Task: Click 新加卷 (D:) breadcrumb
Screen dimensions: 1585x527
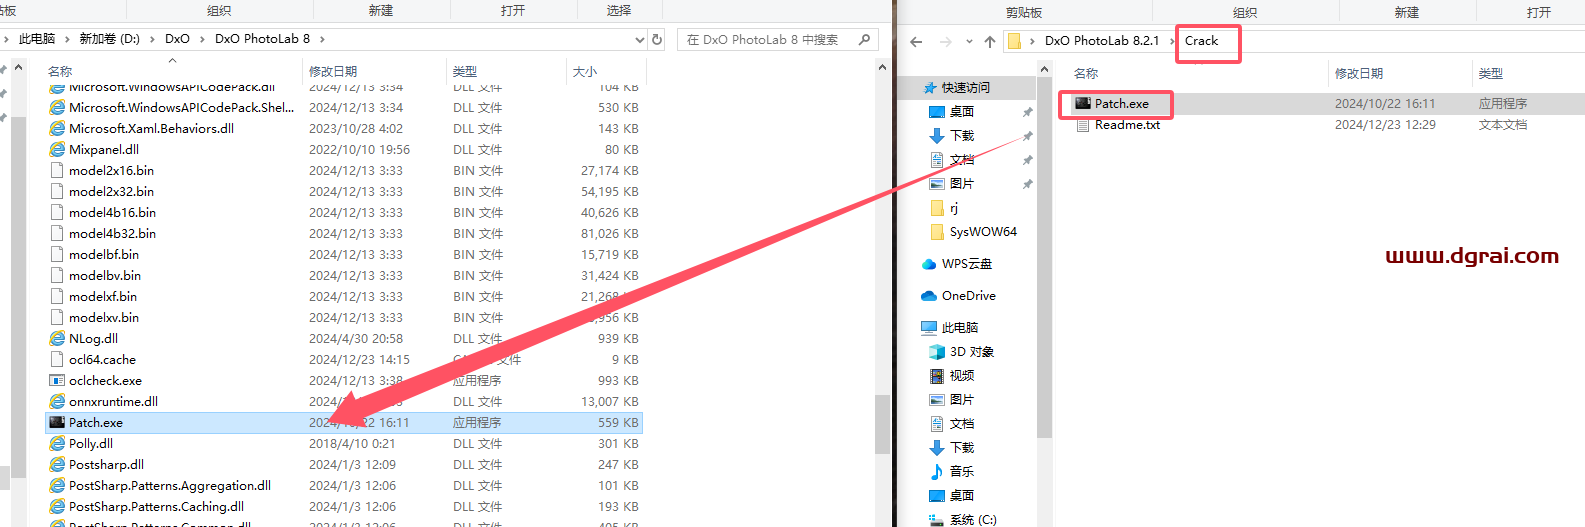Action: (x=110, y=39)
